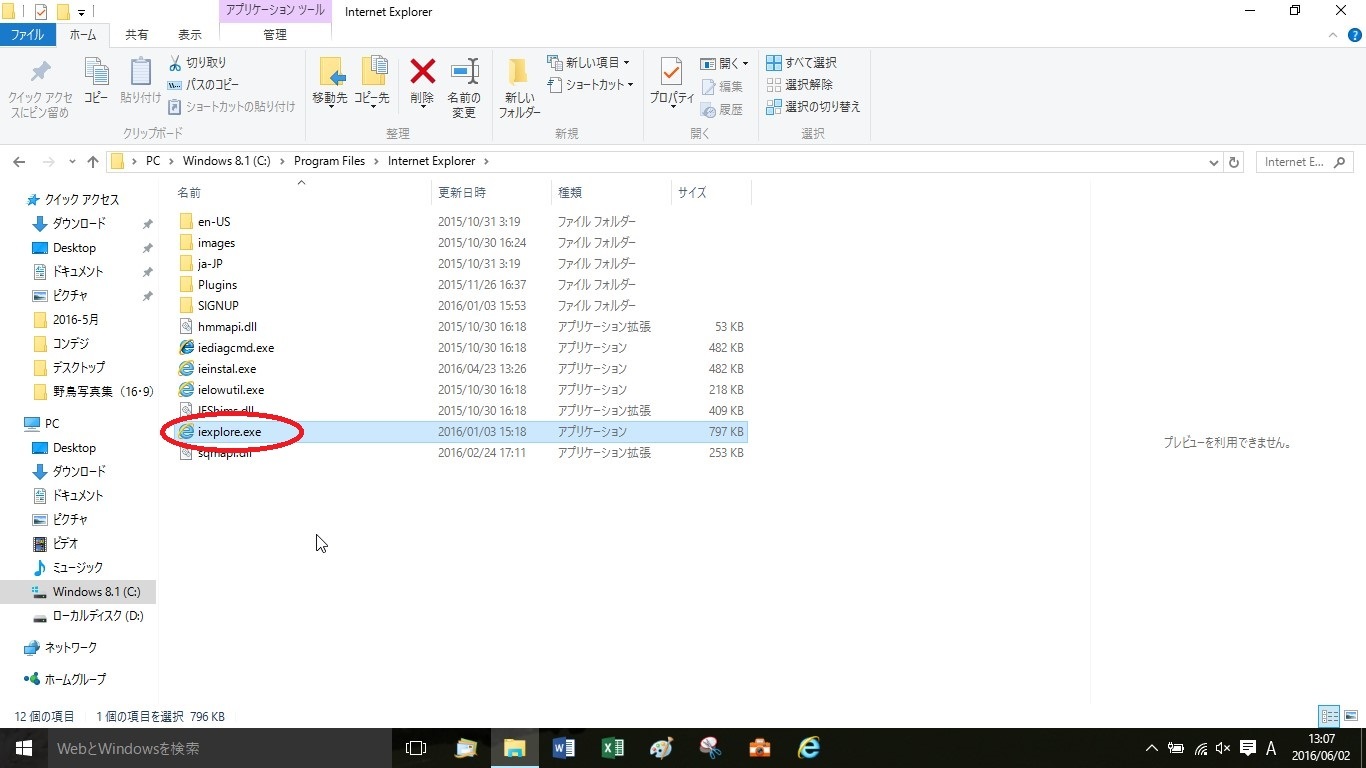
Task: Click the Rename (名前の変更) ribbon icon
Action: (464, 72)
